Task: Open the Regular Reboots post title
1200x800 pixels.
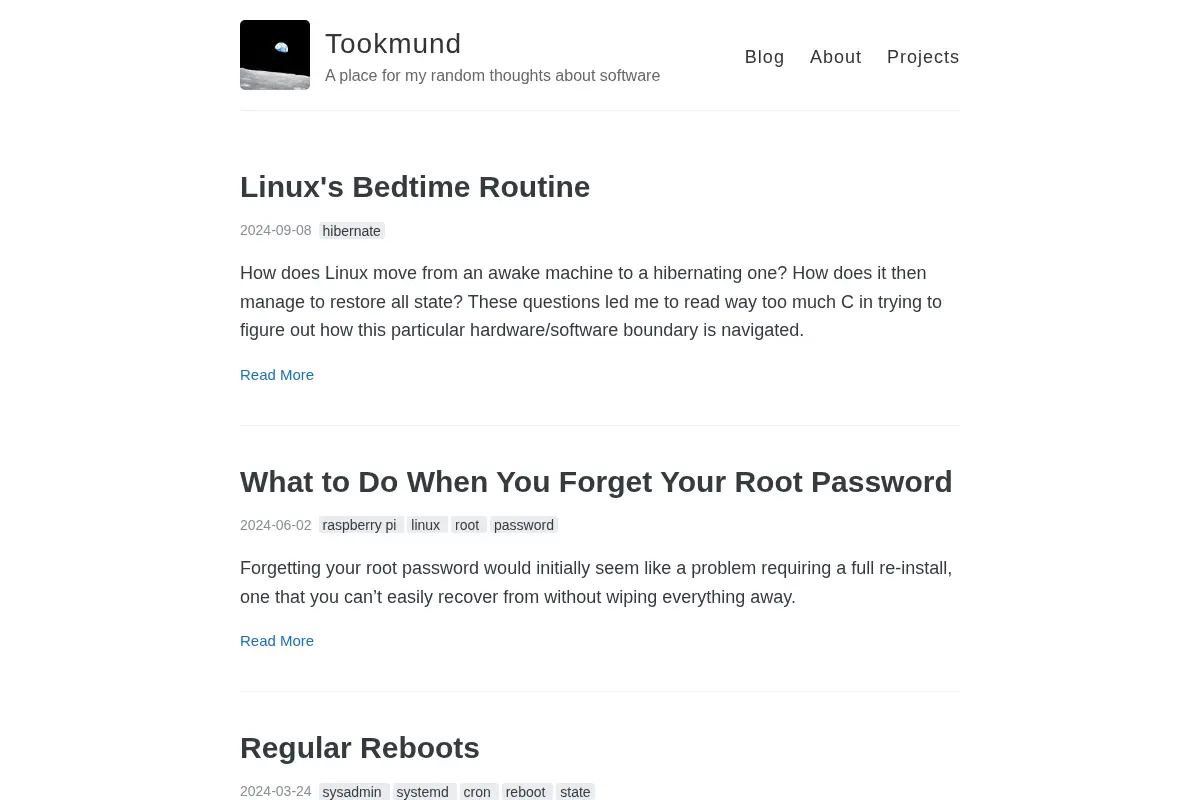Action: (x=360, y=748)
